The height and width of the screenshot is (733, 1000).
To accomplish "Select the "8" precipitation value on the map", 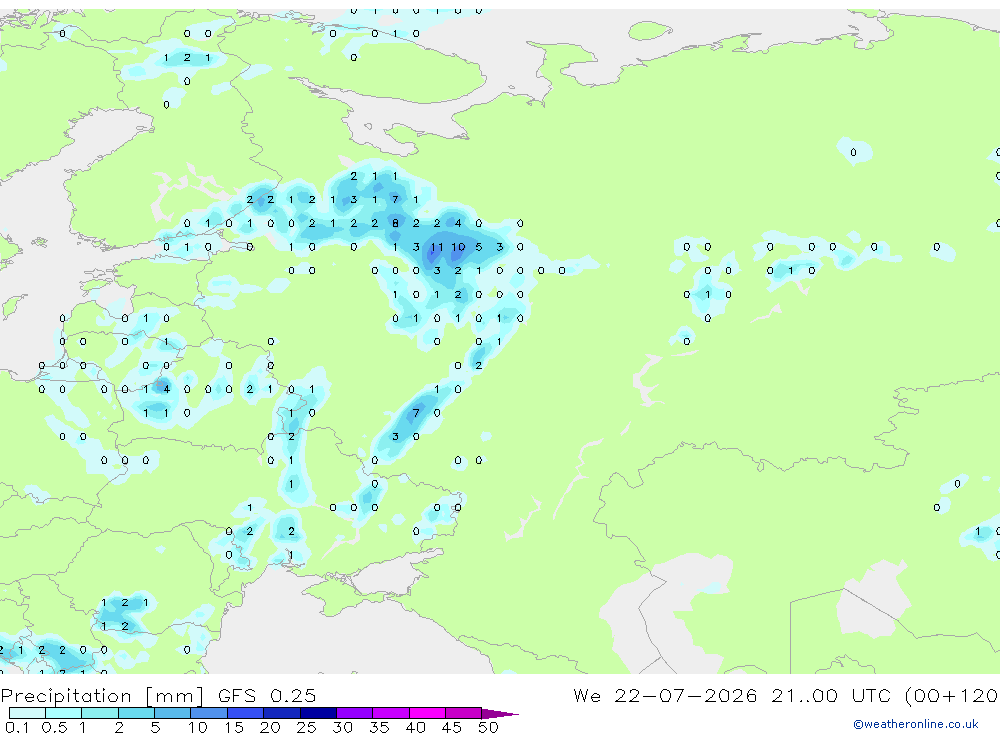I will [395, 223].
